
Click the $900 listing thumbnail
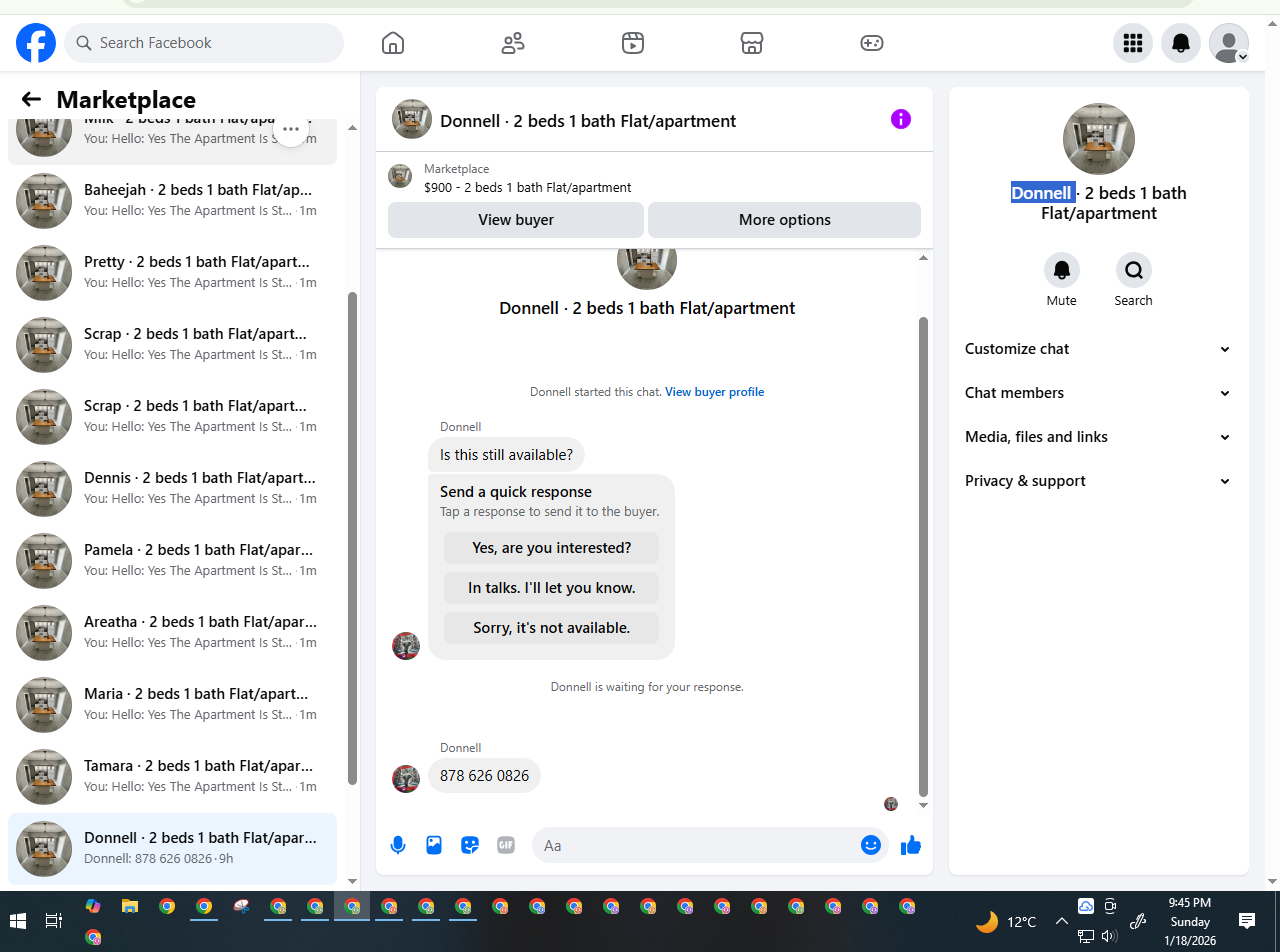(400, 176)
